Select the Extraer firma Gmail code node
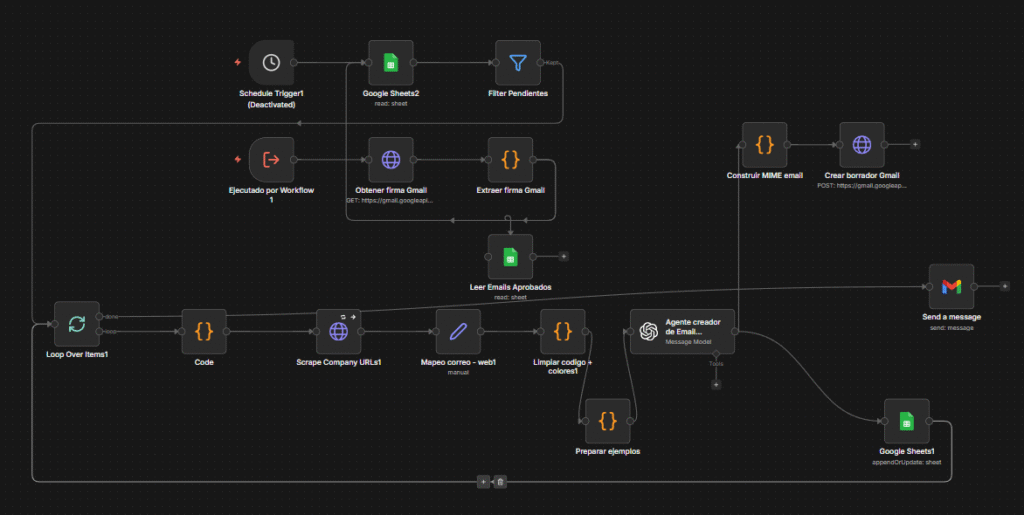This screenshot has width=1024, height=515. tap(510, 159)
